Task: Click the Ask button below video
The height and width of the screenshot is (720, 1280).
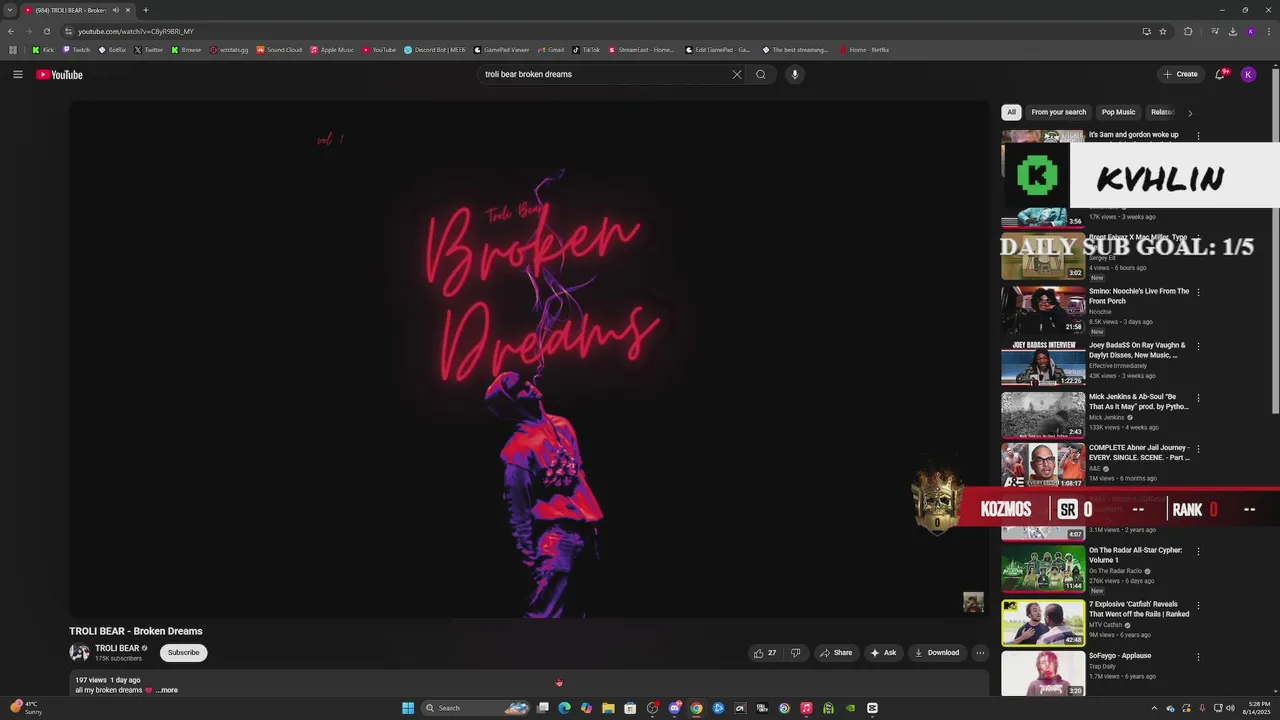Action: click(x=883, y=653)
